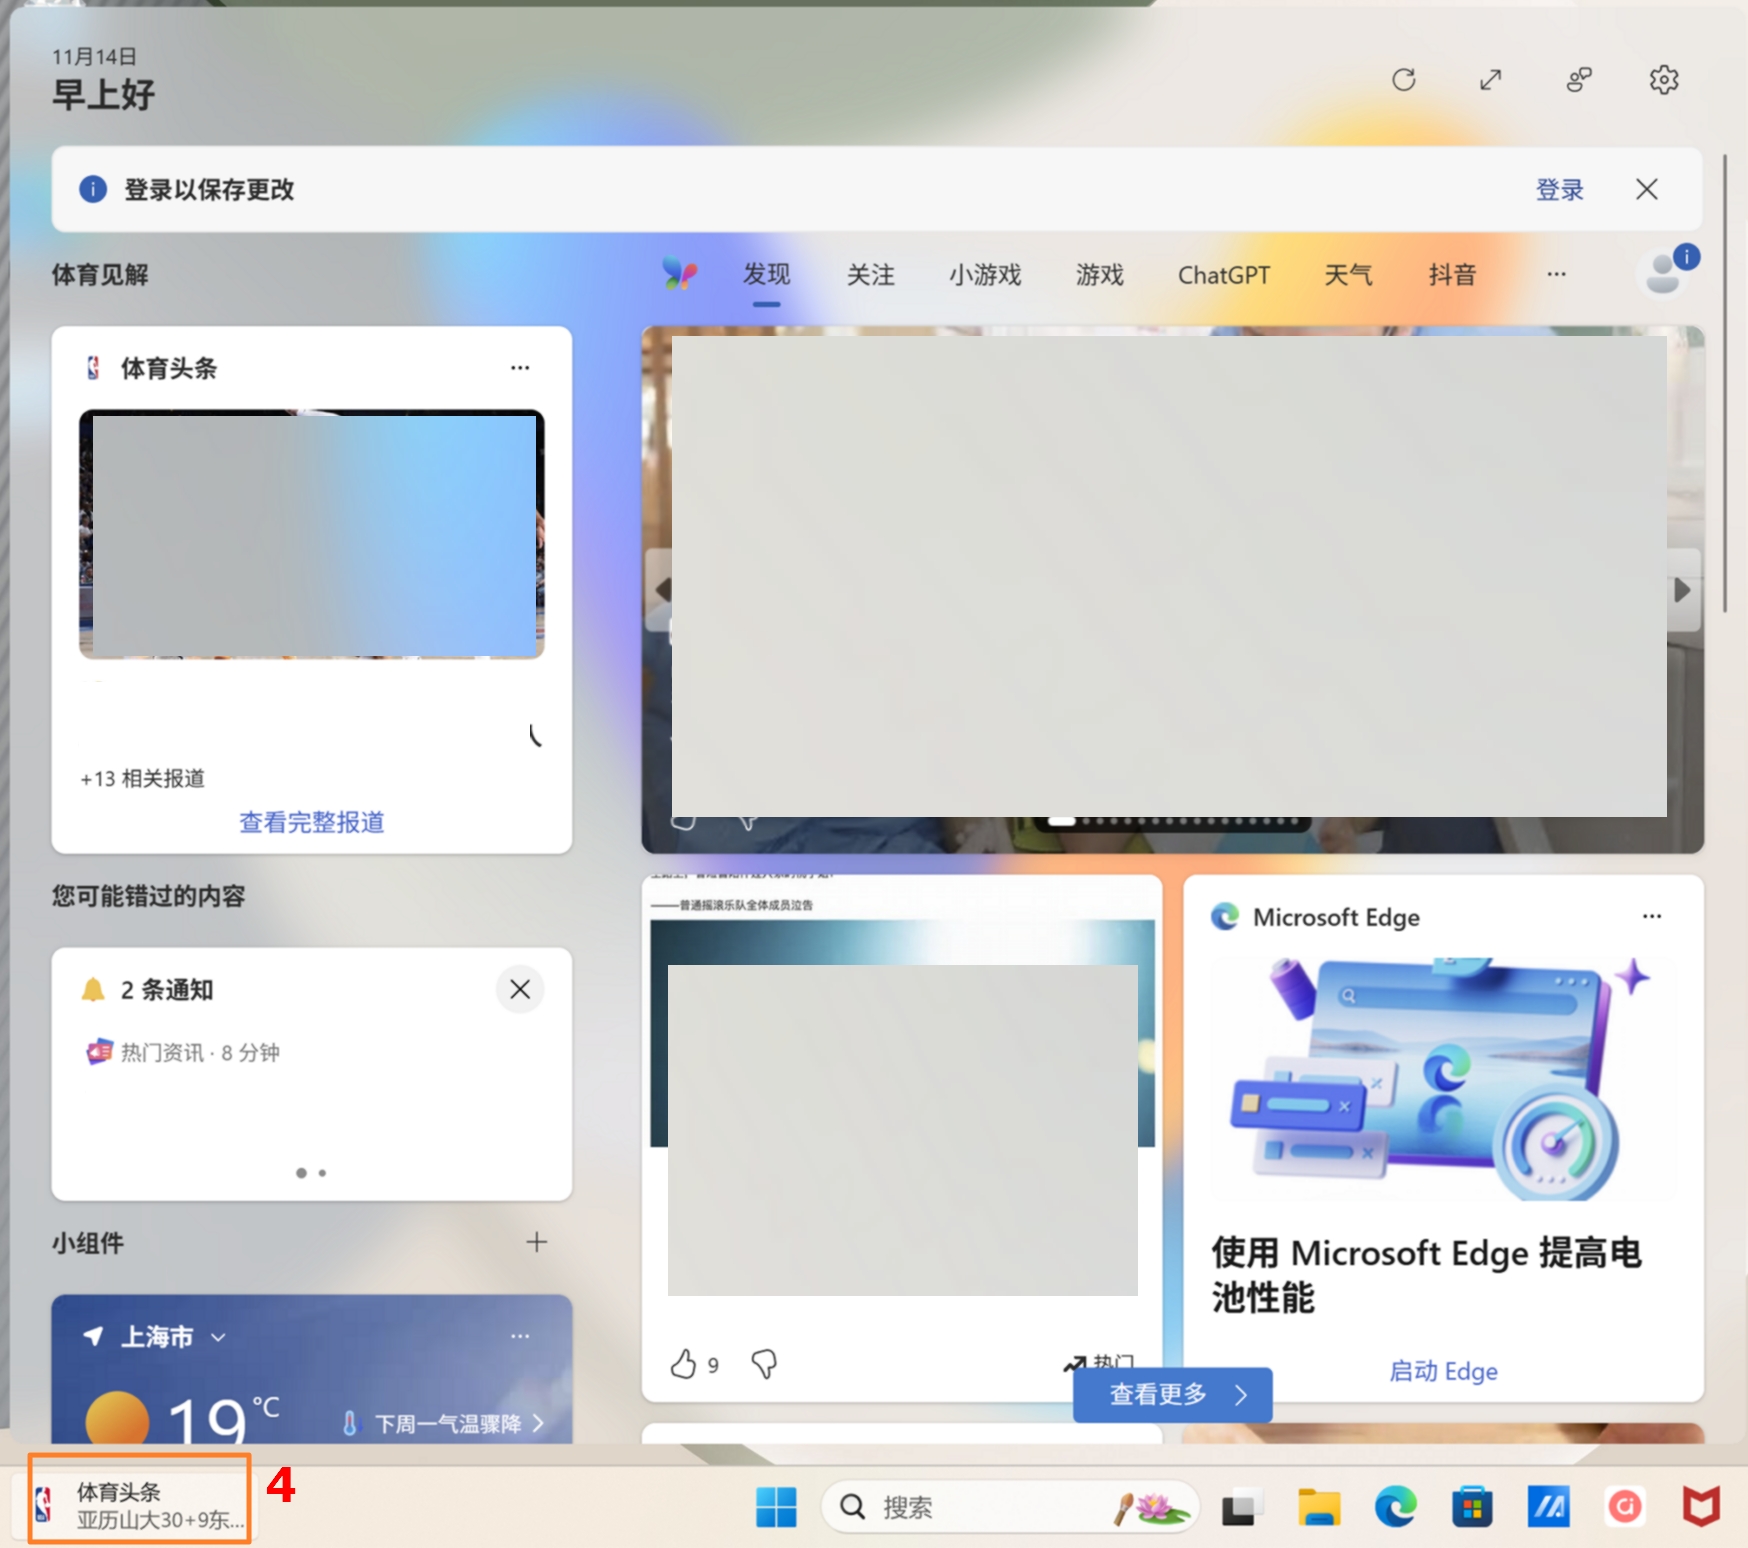Expand the 上海市 location dropdown

(x=219, y=1337)
